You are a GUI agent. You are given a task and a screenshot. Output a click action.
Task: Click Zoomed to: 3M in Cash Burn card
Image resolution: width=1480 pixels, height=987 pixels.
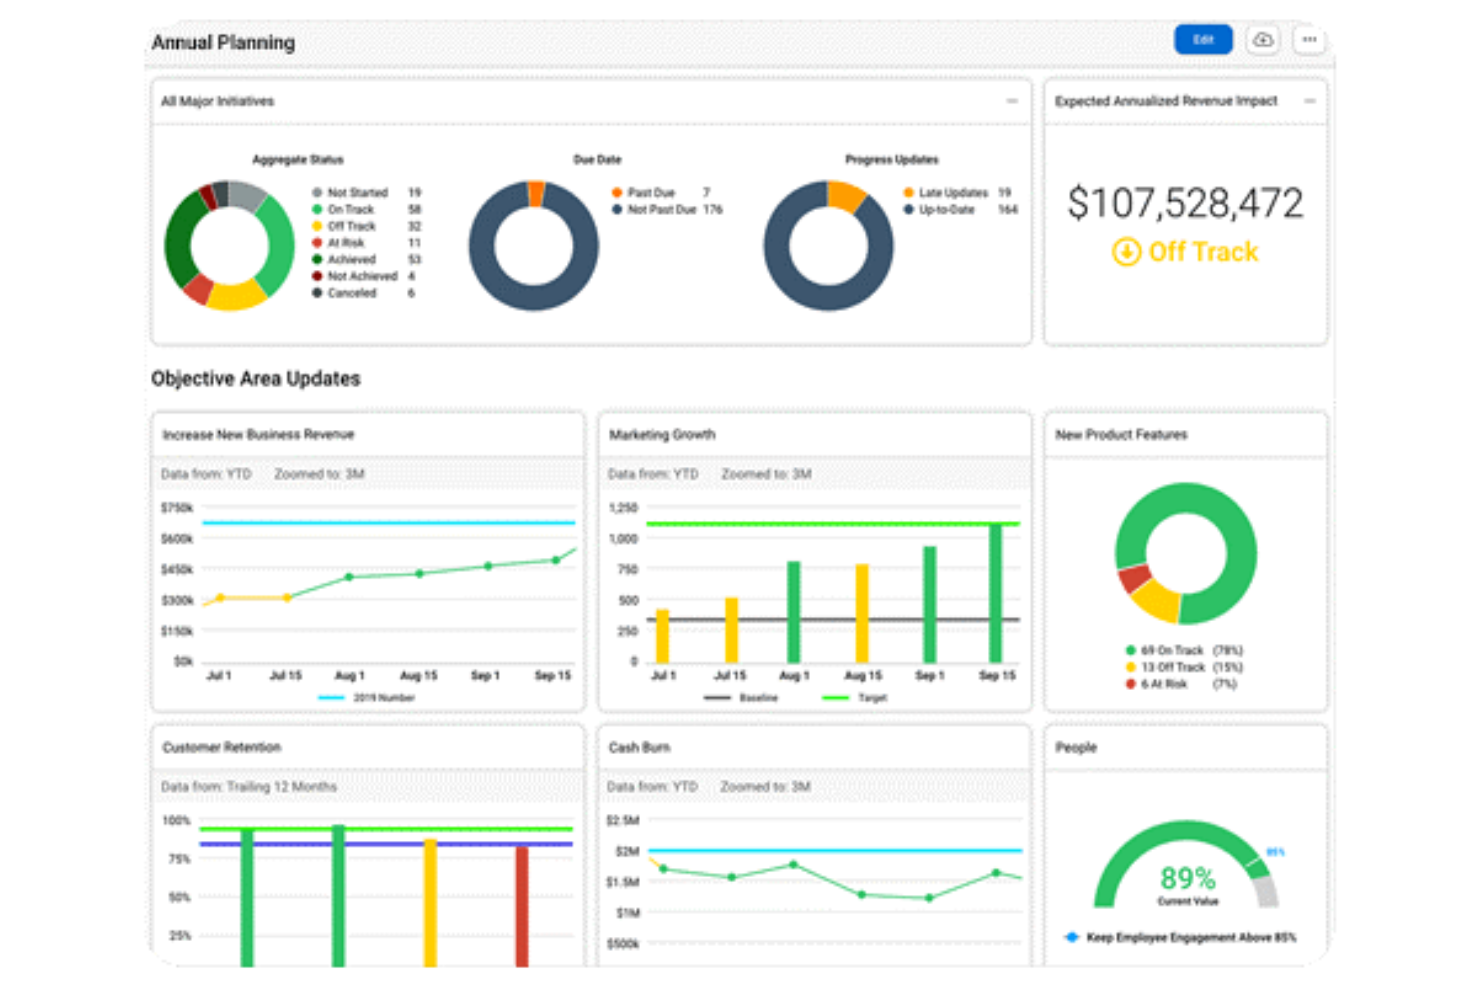pyautogui.click(x=765, y=787)
